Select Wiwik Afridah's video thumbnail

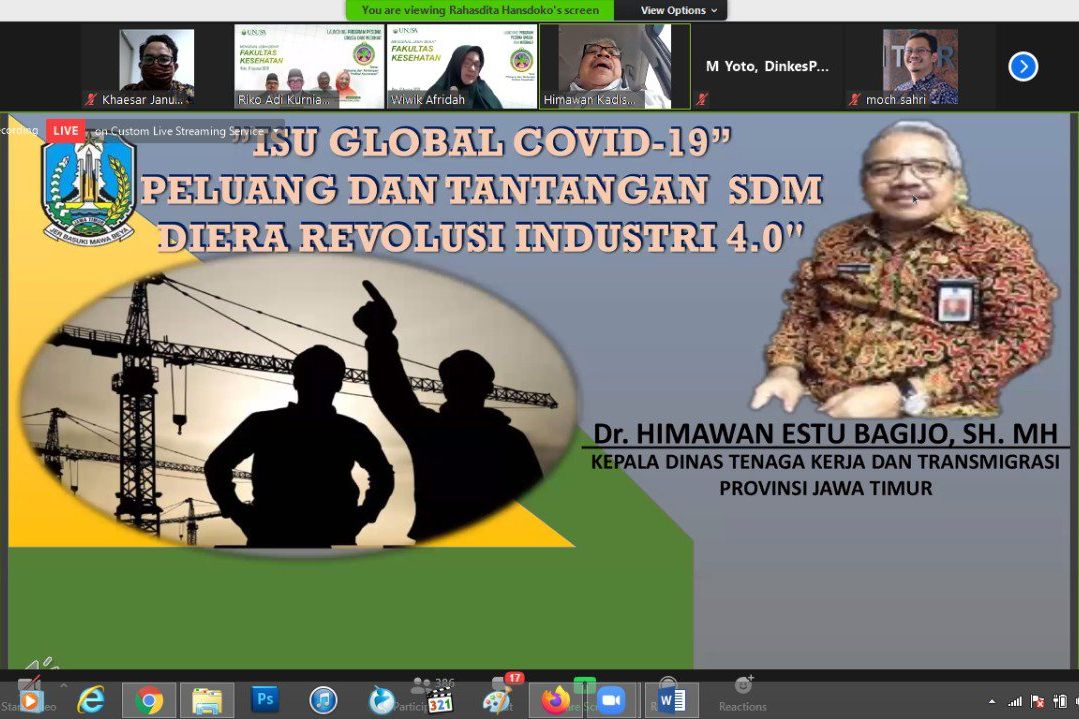tap(462, 67)
